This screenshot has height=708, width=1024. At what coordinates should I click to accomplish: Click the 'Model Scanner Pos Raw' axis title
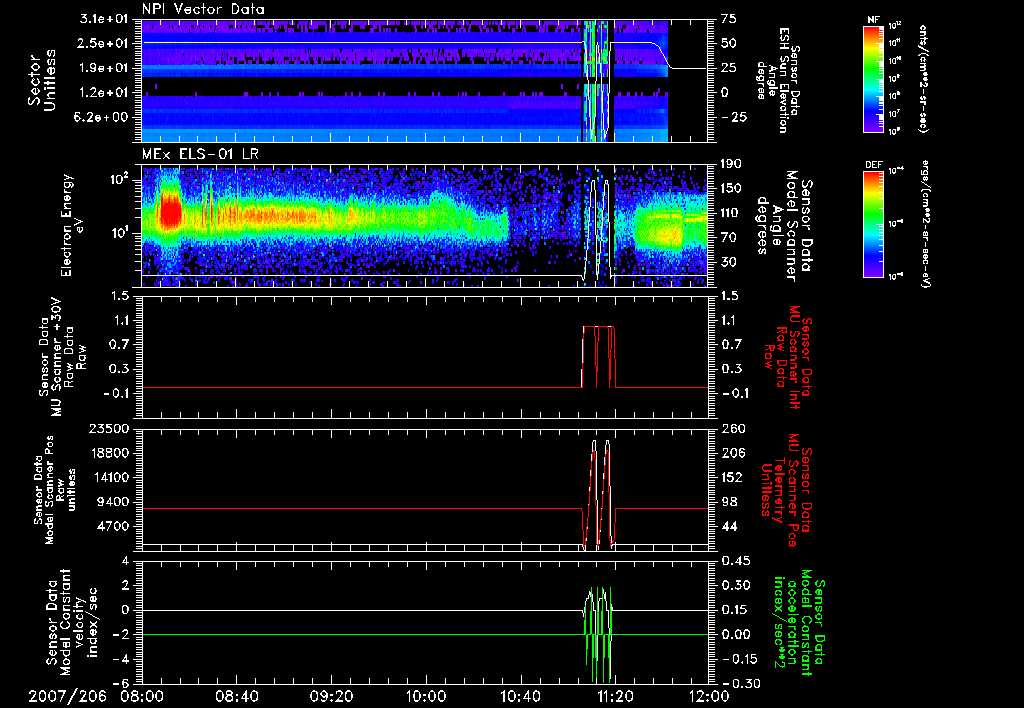point(56,489)
